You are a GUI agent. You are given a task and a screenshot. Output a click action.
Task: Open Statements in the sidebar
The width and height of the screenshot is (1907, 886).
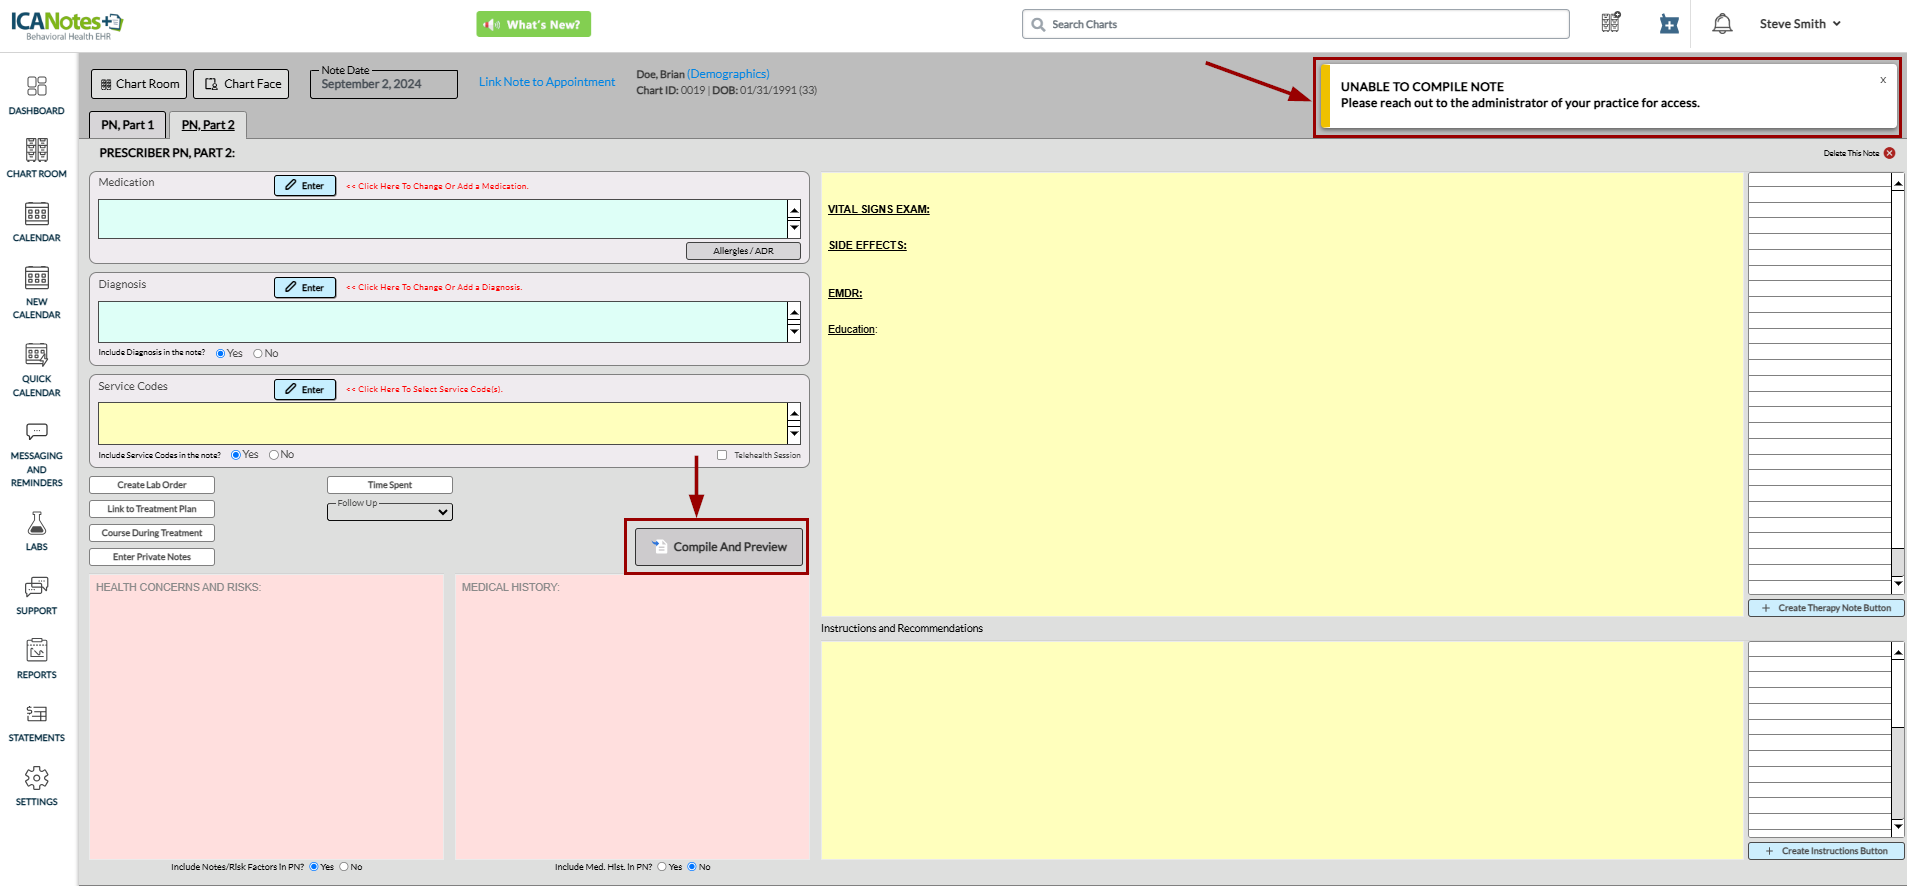[37, 722]
